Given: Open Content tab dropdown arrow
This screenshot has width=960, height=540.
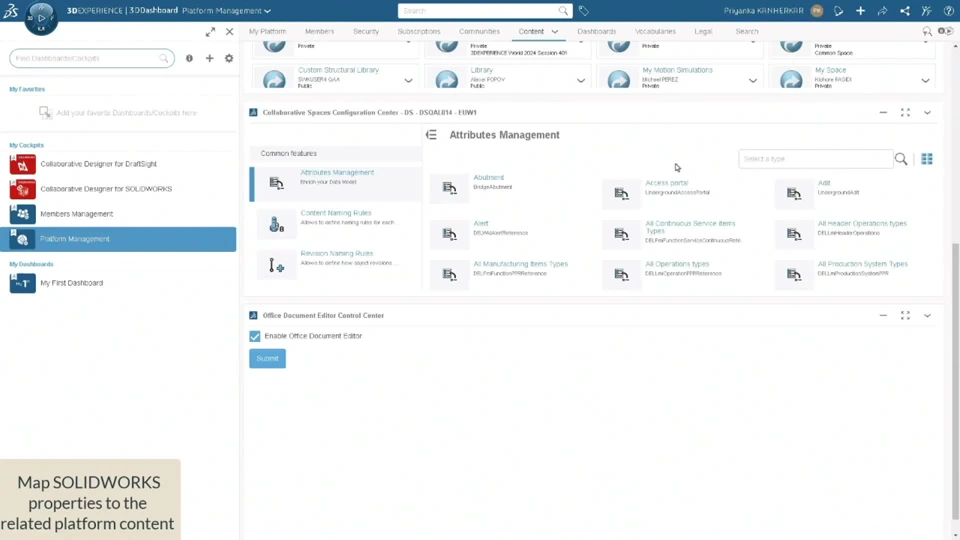Looking at the screenshot, I should (555, 32).
